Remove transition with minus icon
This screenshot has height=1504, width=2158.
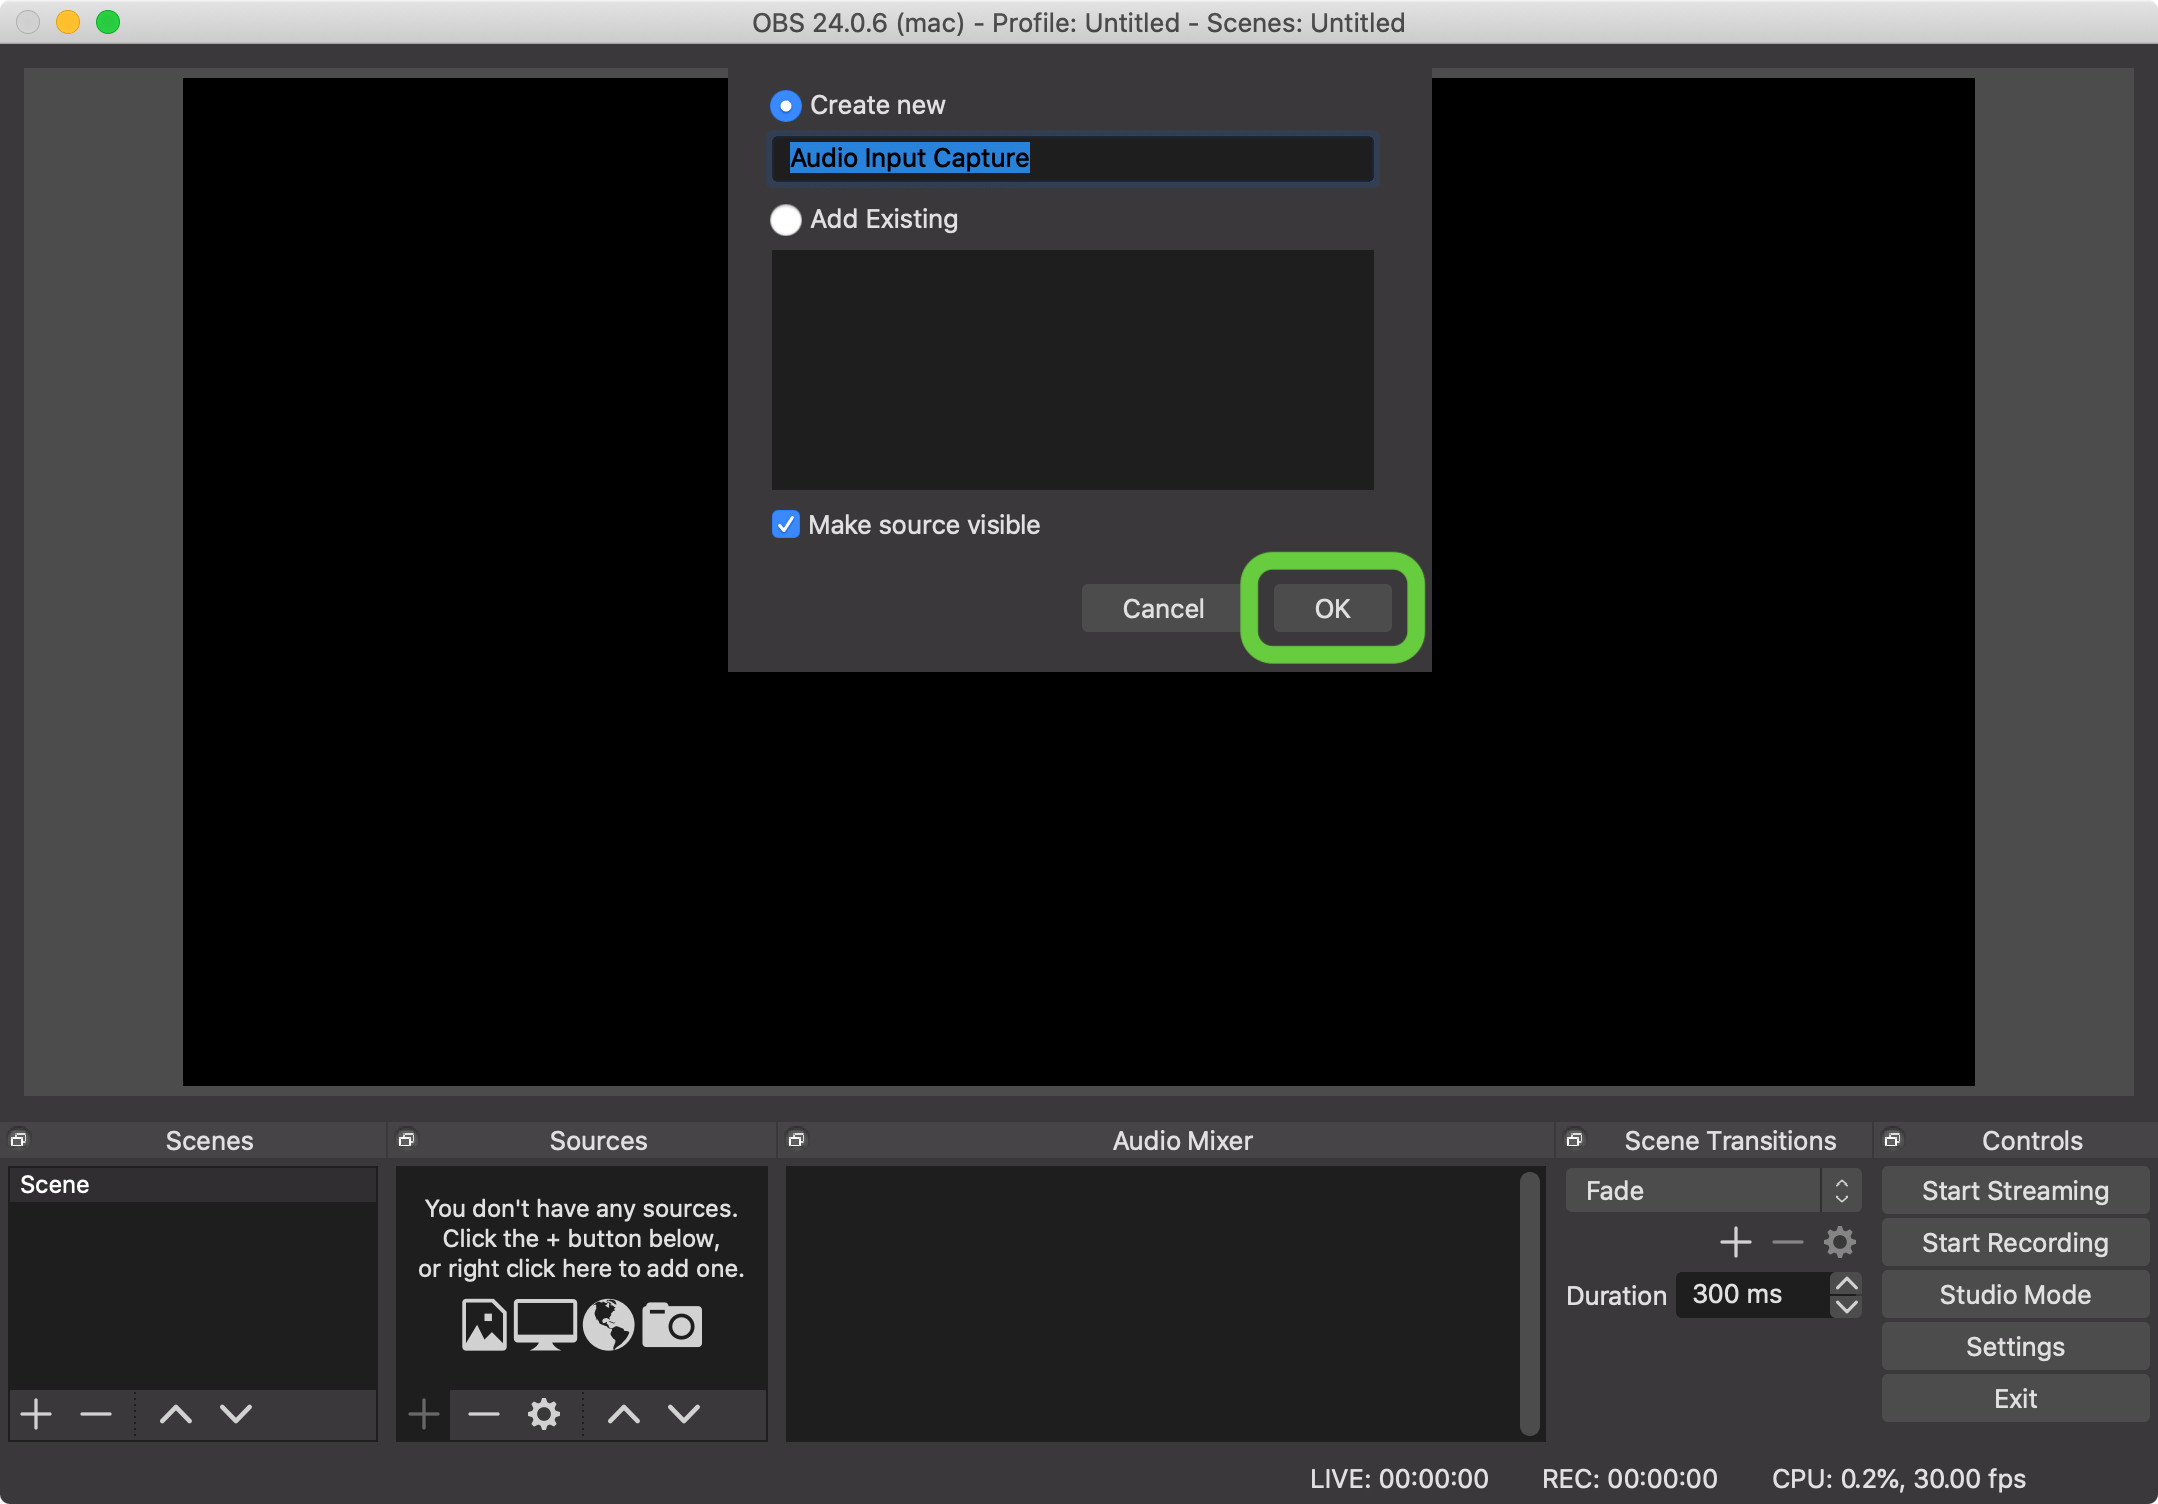(x=1788, y=1242)
